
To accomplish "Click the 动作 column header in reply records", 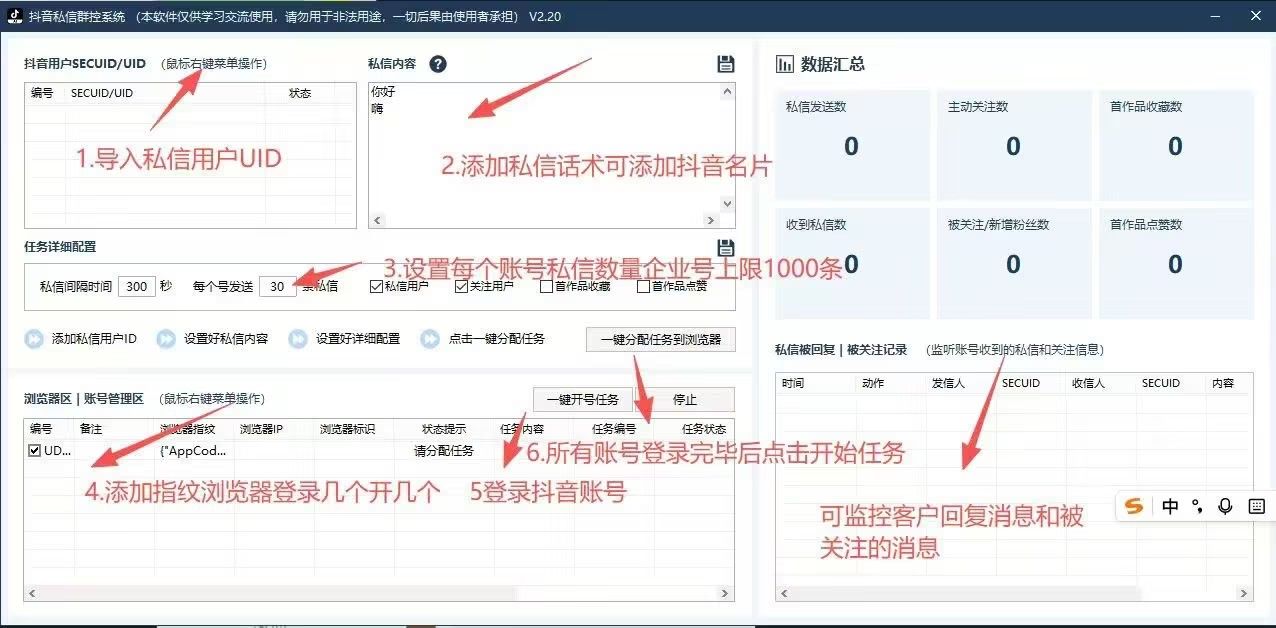I will (x=872, y=383).
